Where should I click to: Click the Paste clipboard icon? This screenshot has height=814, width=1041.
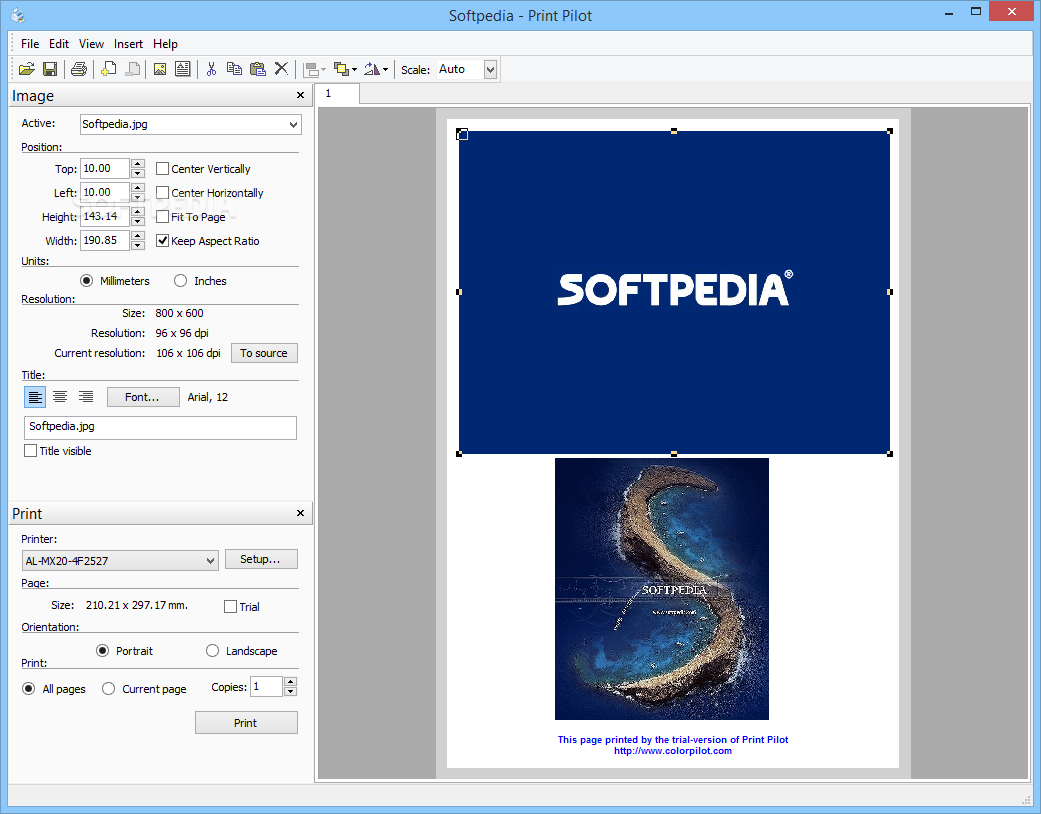[258, 69]
